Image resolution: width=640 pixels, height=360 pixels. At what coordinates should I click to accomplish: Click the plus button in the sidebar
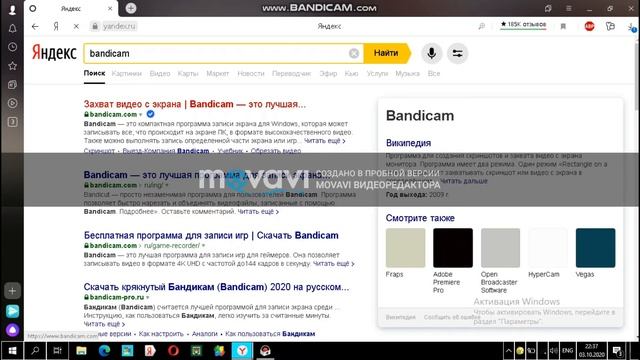click(12, 291)
